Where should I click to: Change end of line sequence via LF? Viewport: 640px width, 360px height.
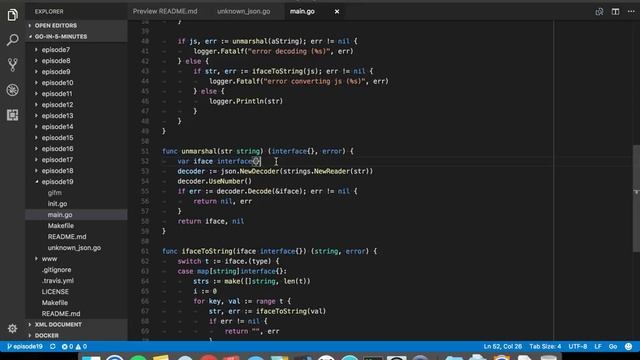598,347
